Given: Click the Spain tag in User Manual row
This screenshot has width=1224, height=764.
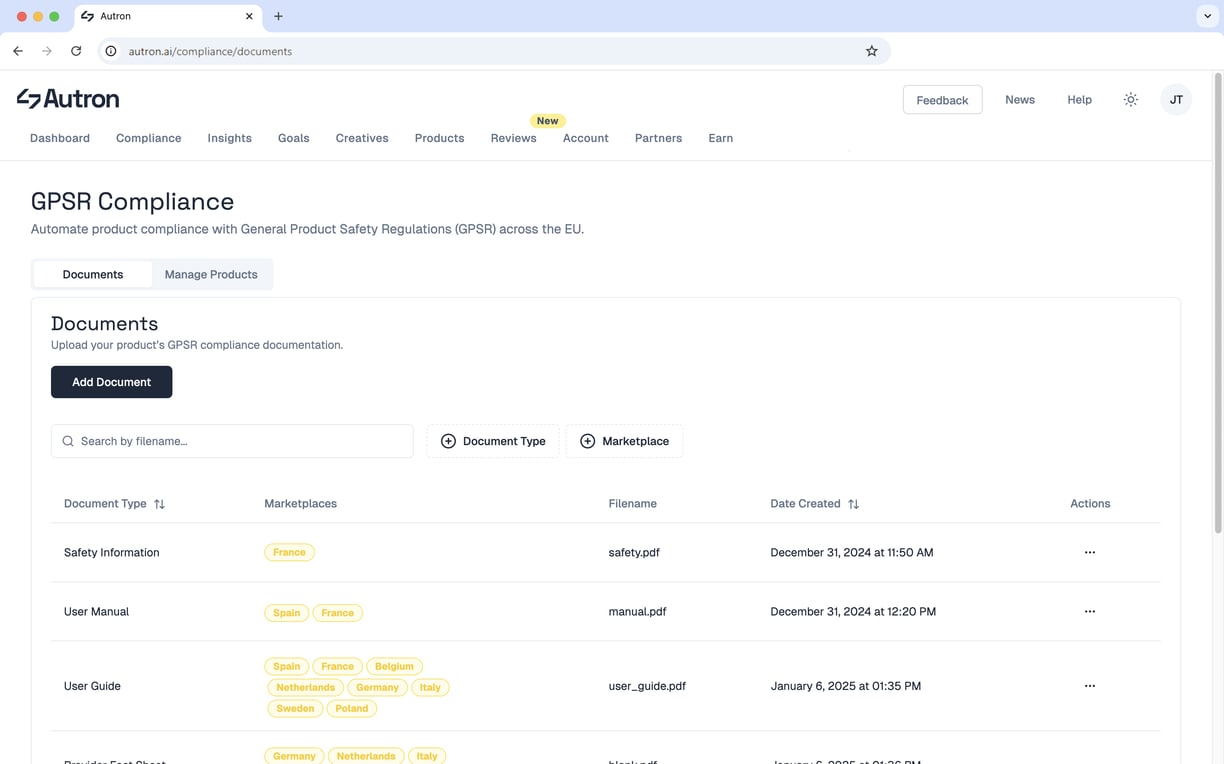Looking at the screenshot, I should point(286,612).
